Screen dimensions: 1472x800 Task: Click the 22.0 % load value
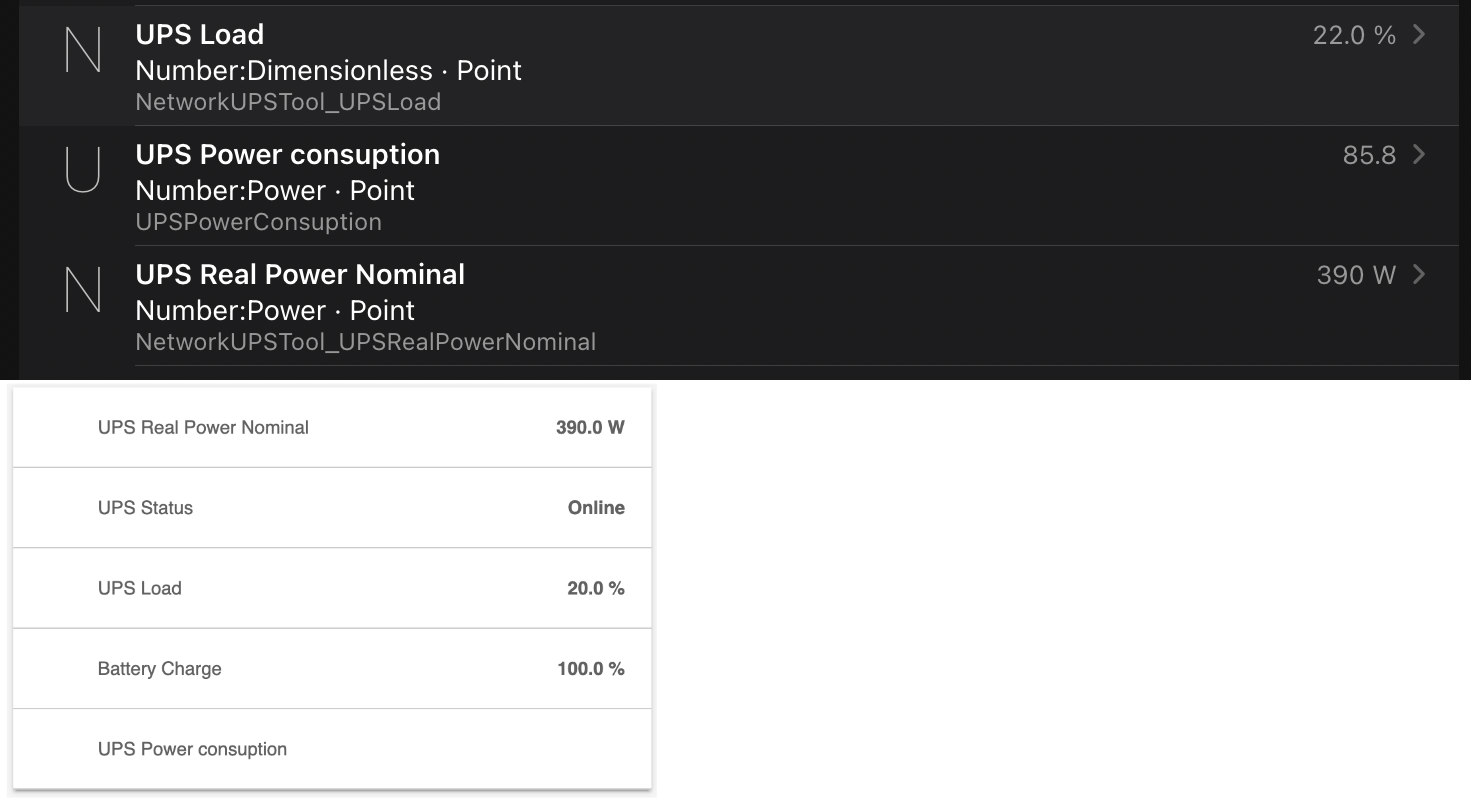pos(1354,35)
